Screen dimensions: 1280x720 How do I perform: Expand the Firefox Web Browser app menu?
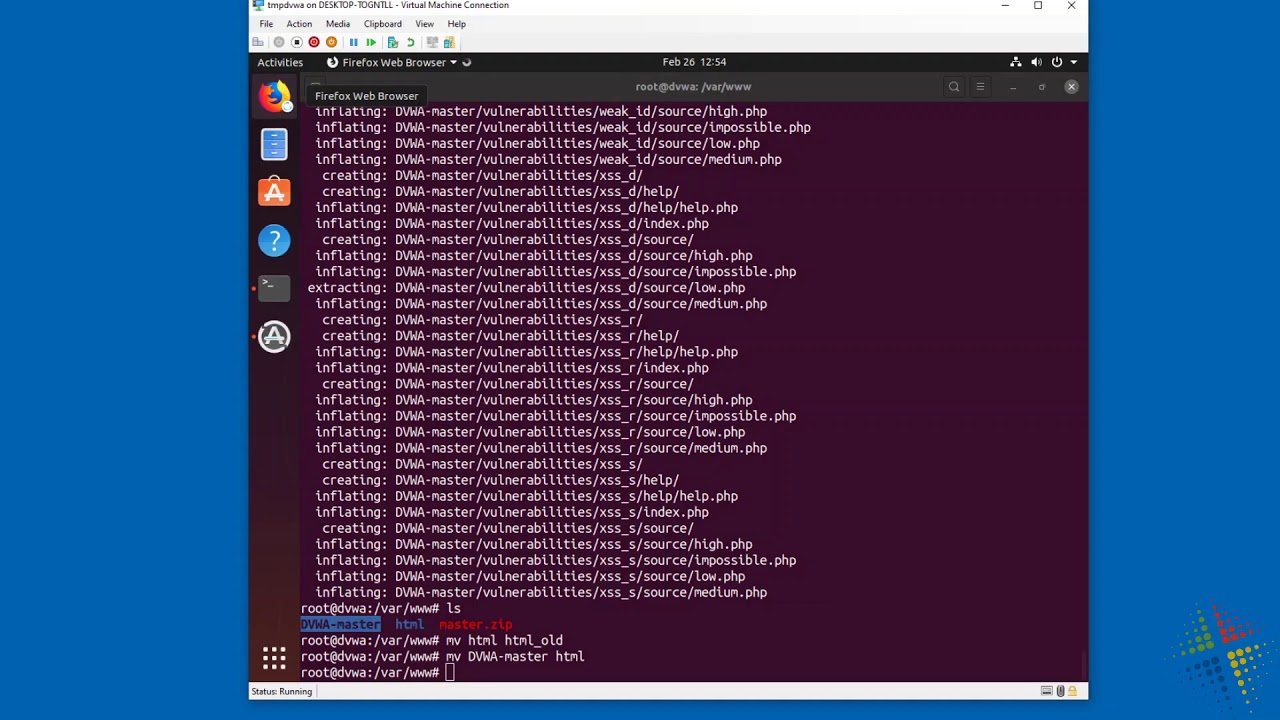(x=392, y=62)
